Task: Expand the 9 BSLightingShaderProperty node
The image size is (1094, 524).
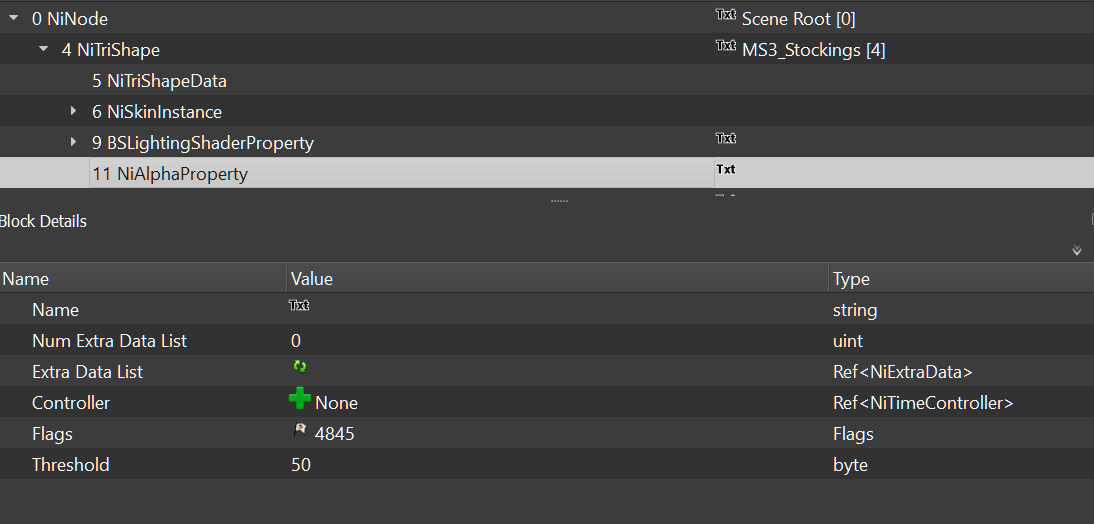Action: click(73, 142)
